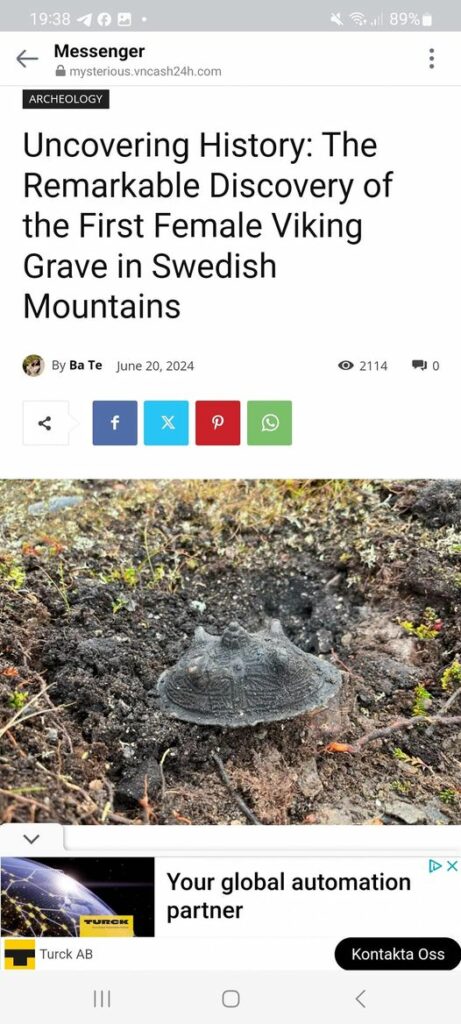
Task: Open the ARCHEOLOGY category tag
Action: pos(66,99)
